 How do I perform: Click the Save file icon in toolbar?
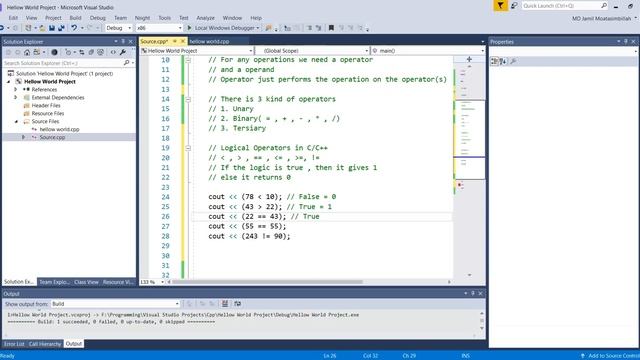coord(52,28)
